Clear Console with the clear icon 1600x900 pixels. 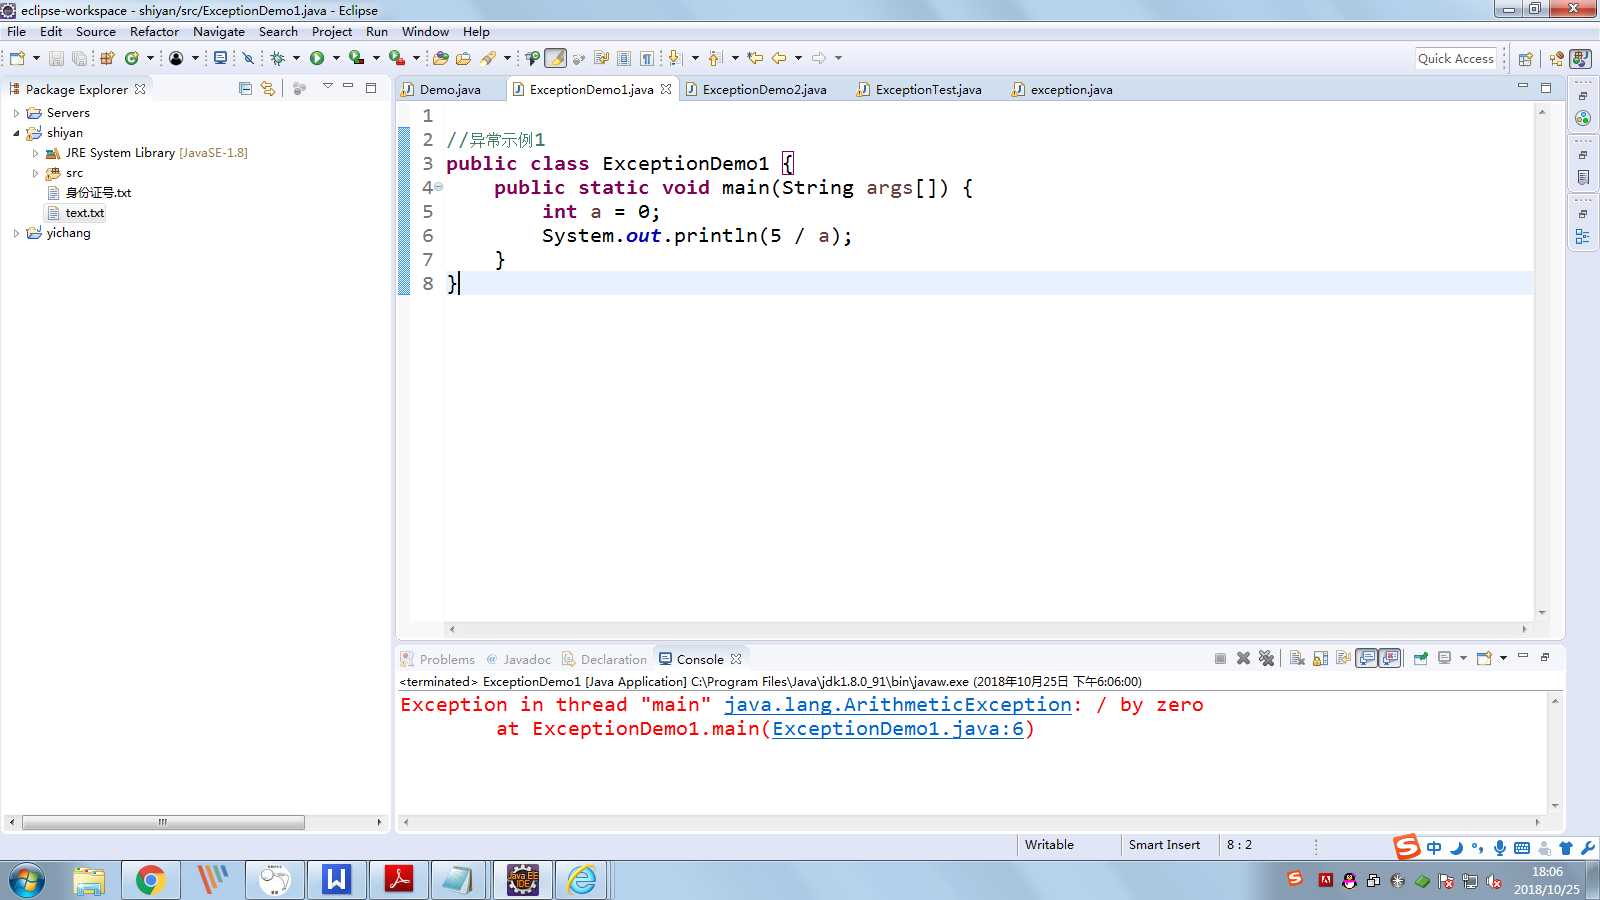1297,658
